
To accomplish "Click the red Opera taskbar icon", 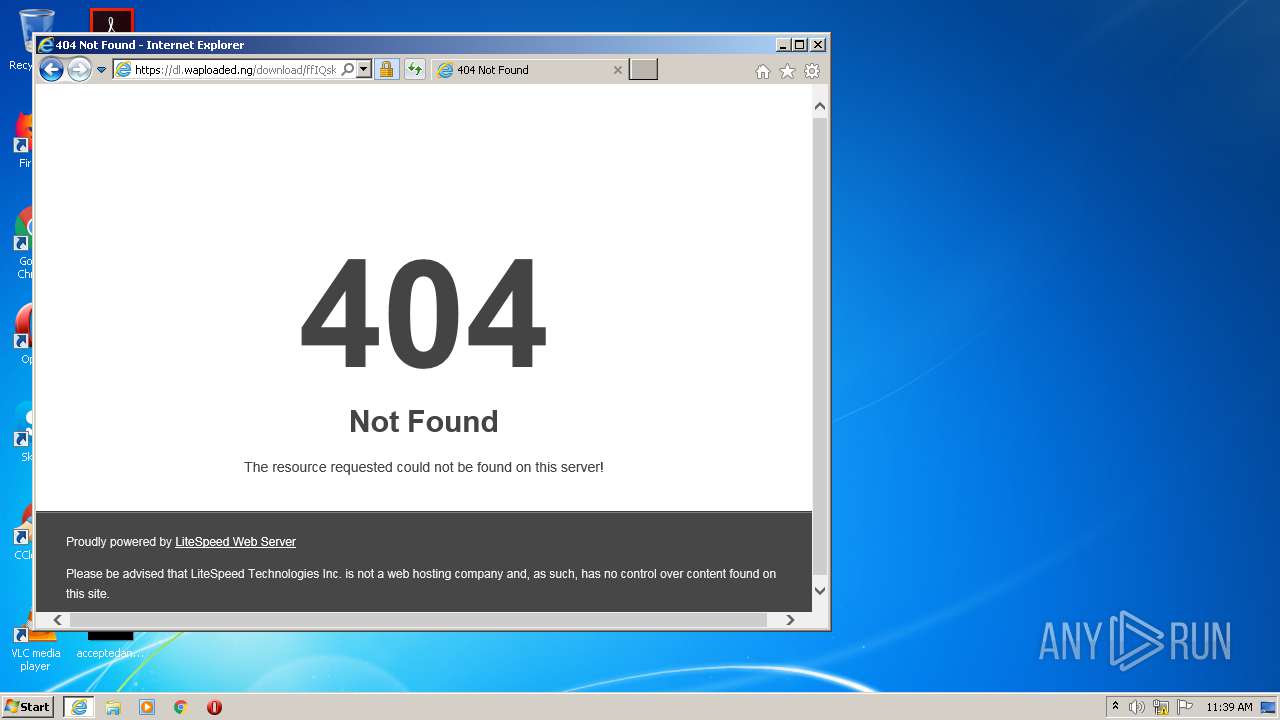I will click(214, 707).
